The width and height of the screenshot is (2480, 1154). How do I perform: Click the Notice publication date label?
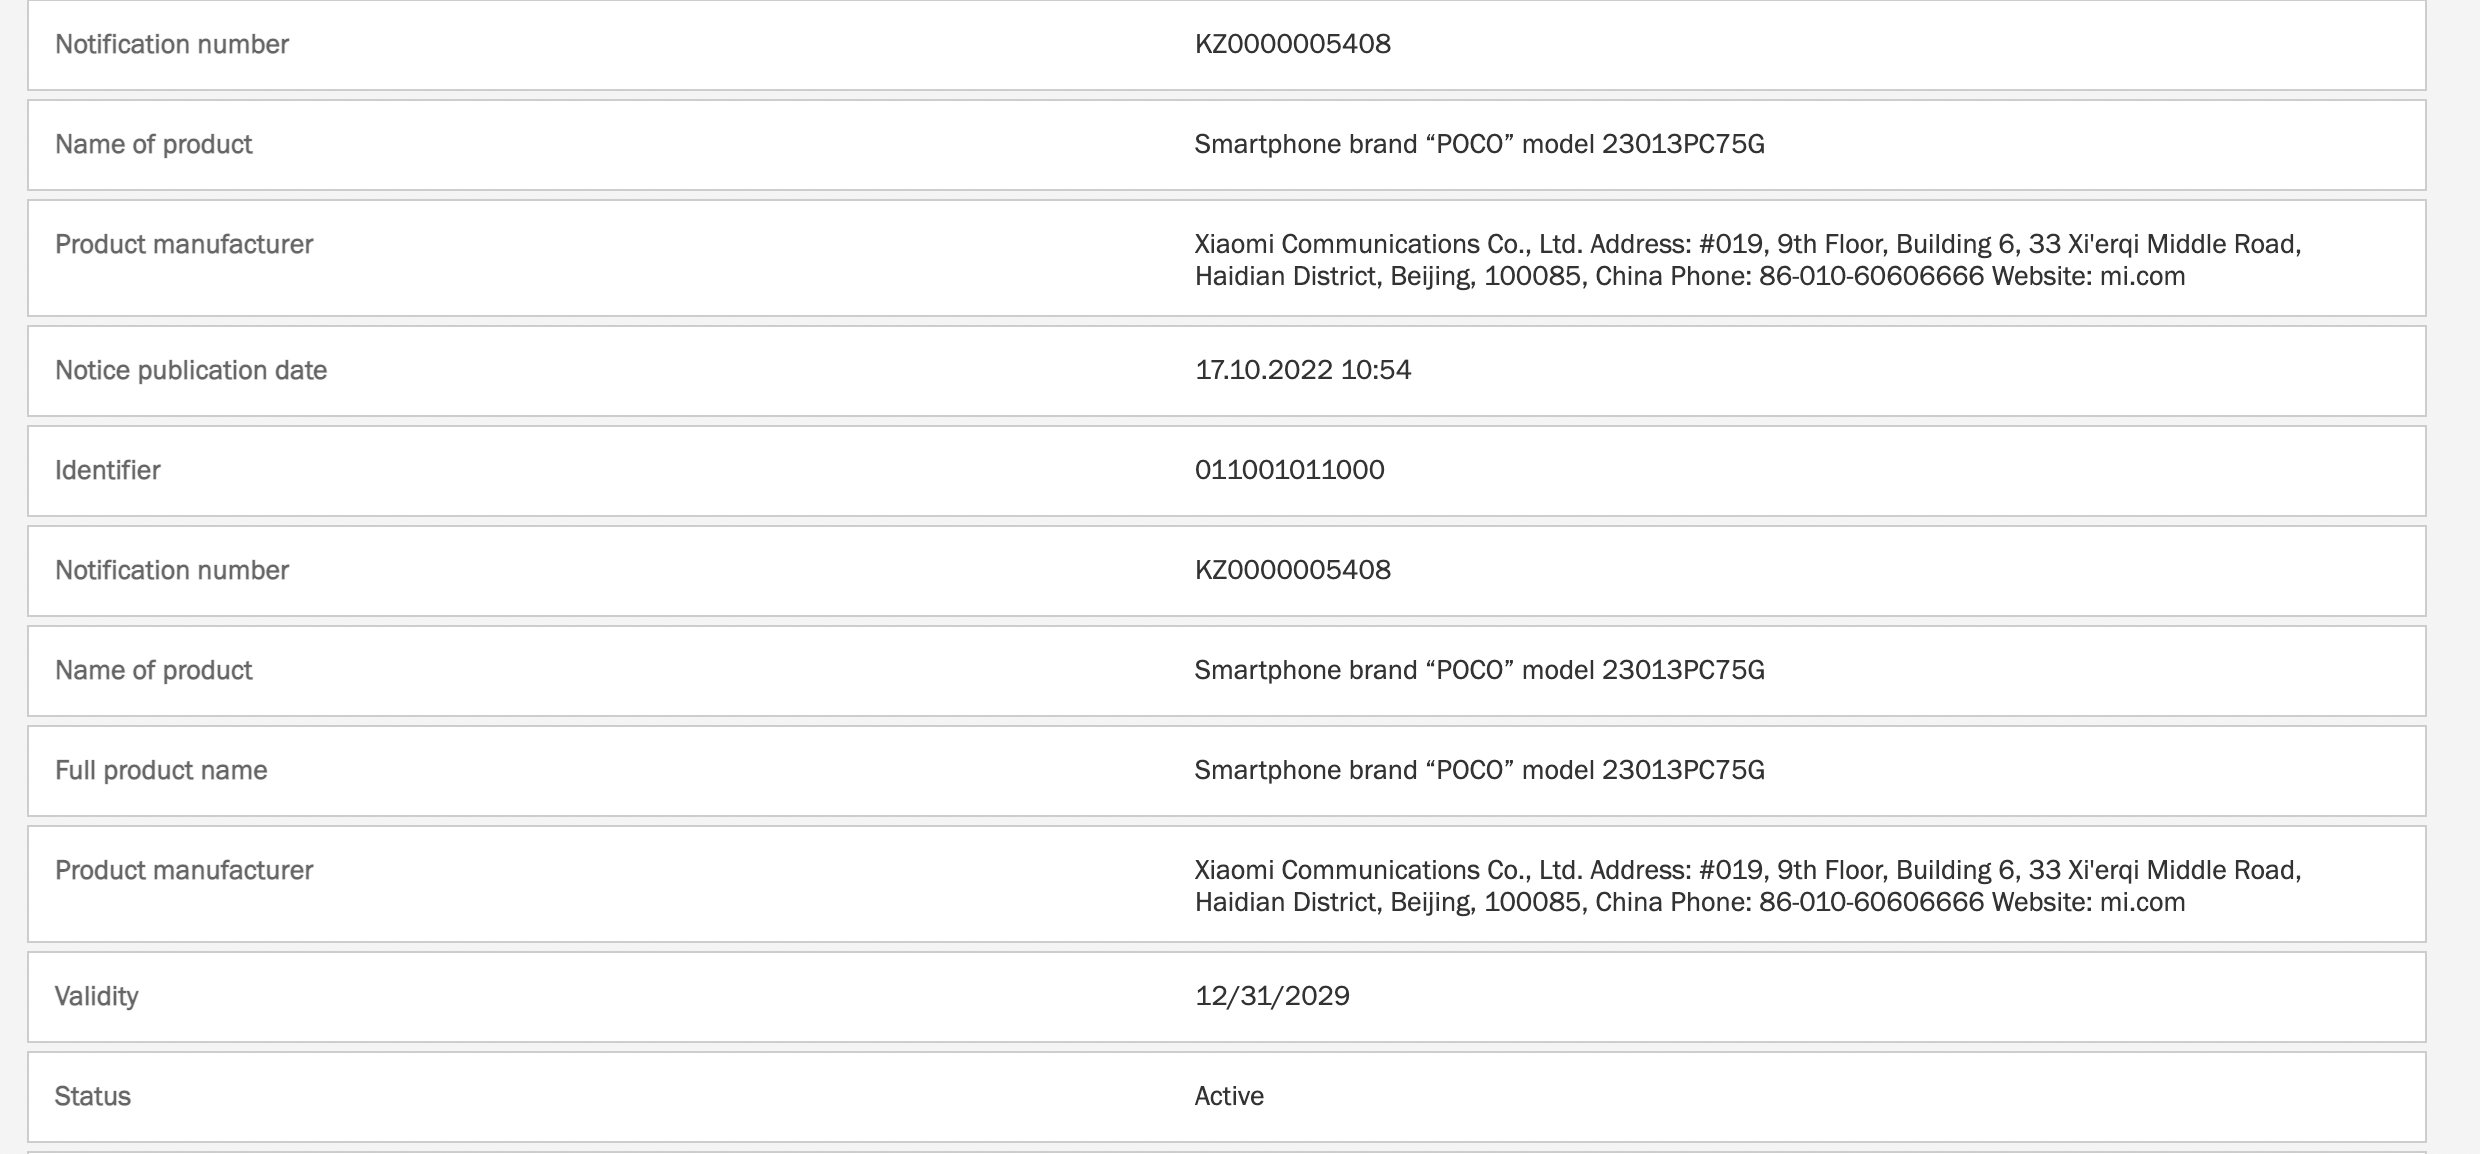click(x=191, y=370)
